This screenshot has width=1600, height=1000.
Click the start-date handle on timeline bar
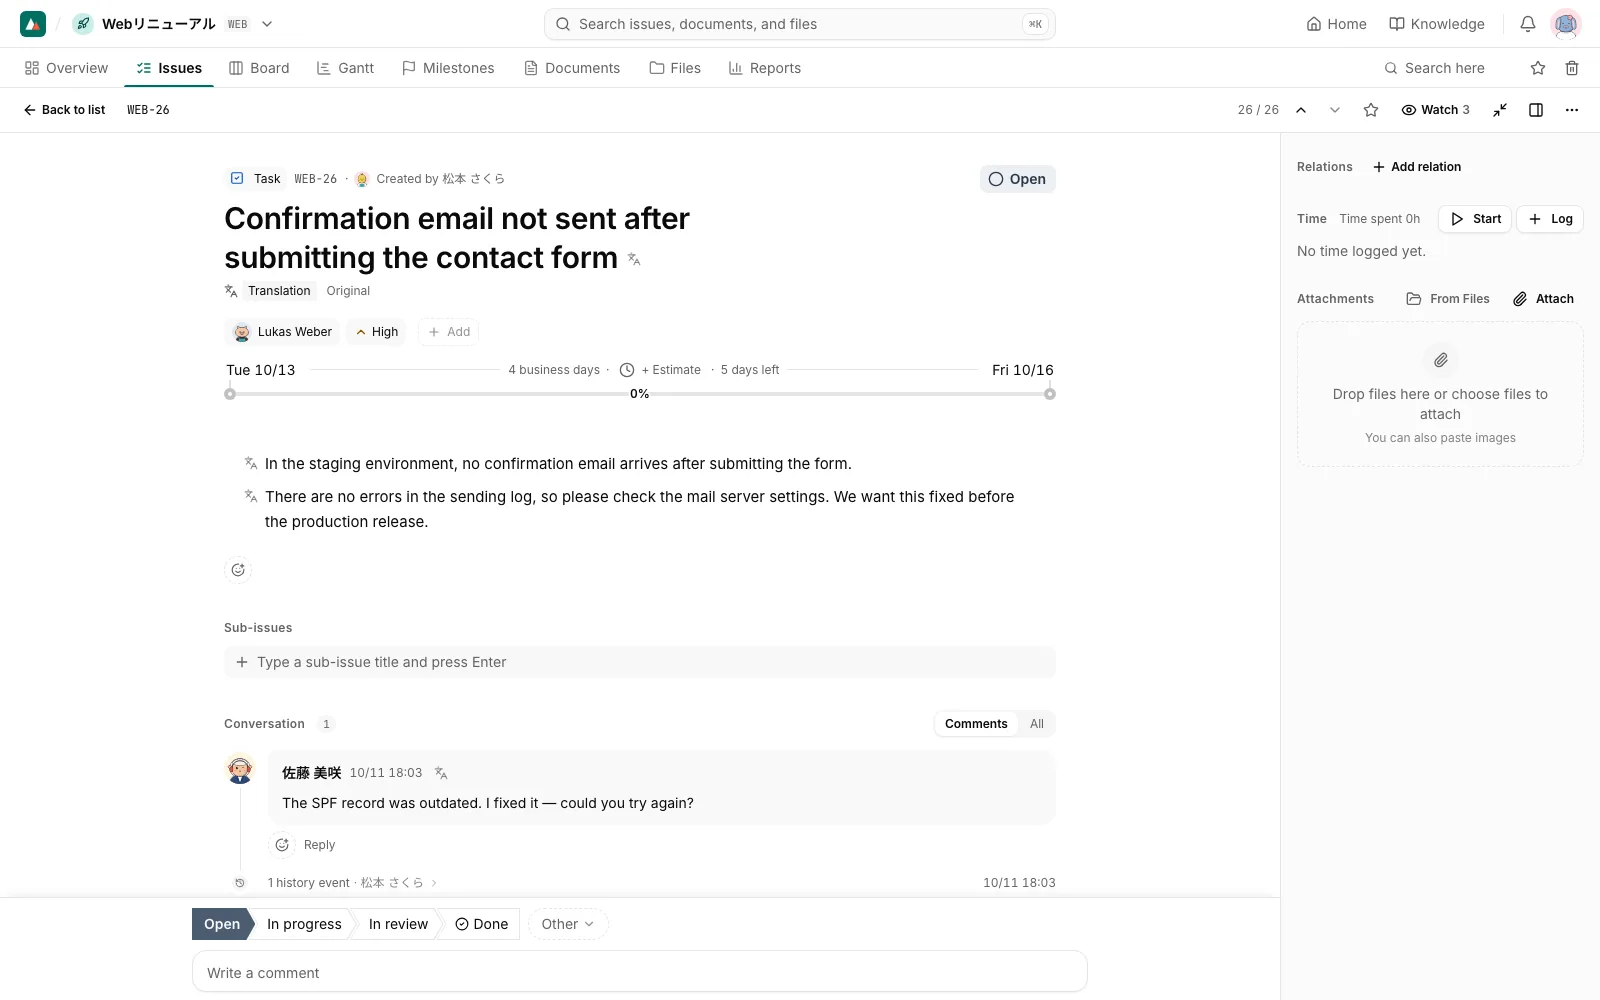(x=230, y=394)
